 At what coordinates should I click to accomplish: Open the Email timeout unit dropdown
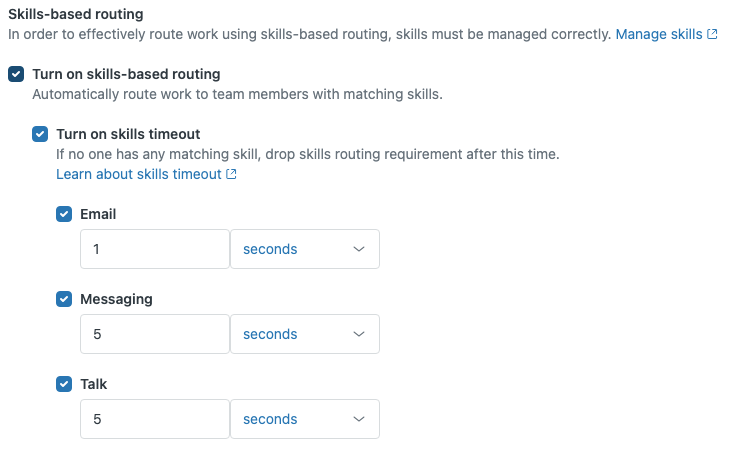(304, 249)
